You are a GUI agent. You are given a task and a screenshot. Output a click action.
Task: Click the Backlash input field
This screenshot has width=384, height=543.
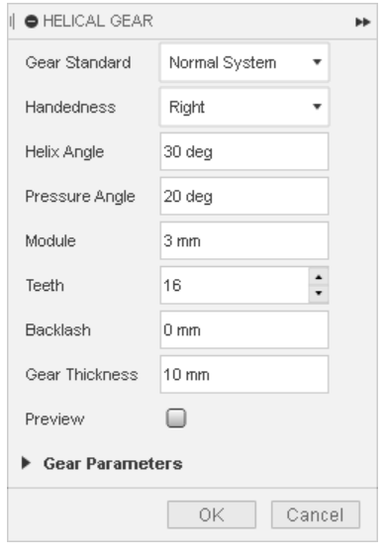coord(244,330)
